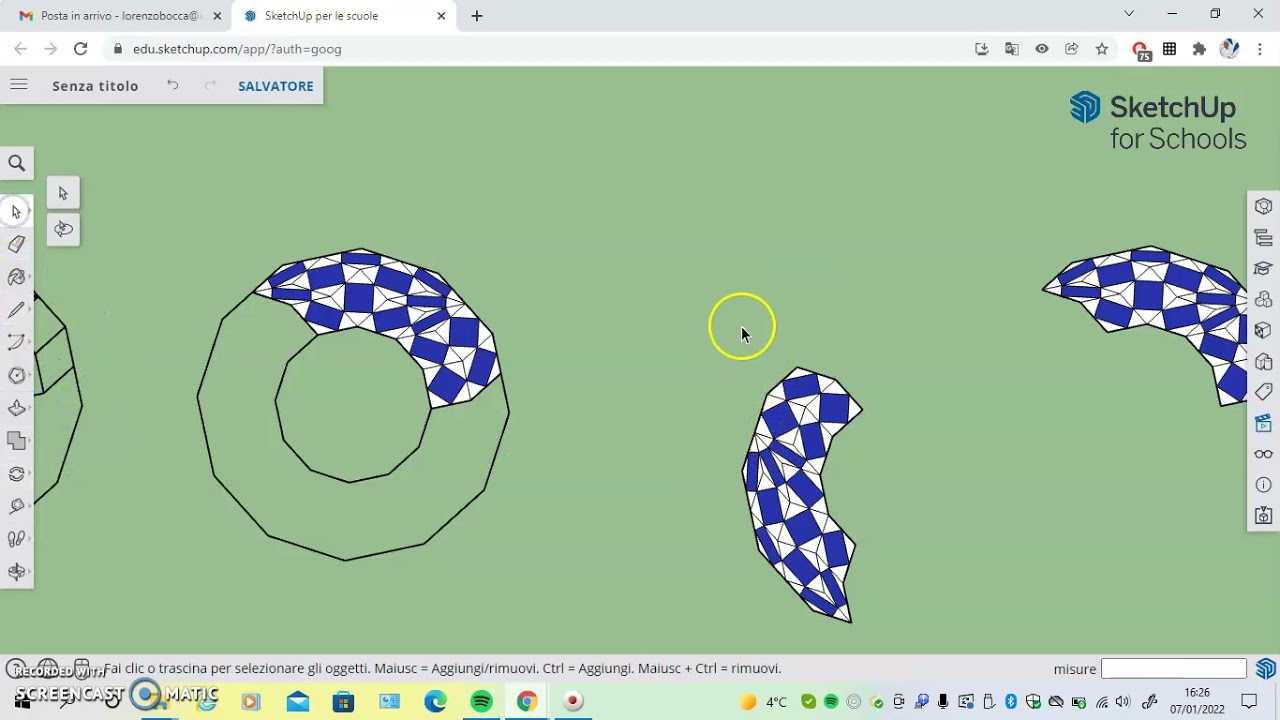The image size is (1280, 720).
Task: Bookmark this page with star icon
Action: tap(1101, 48)
